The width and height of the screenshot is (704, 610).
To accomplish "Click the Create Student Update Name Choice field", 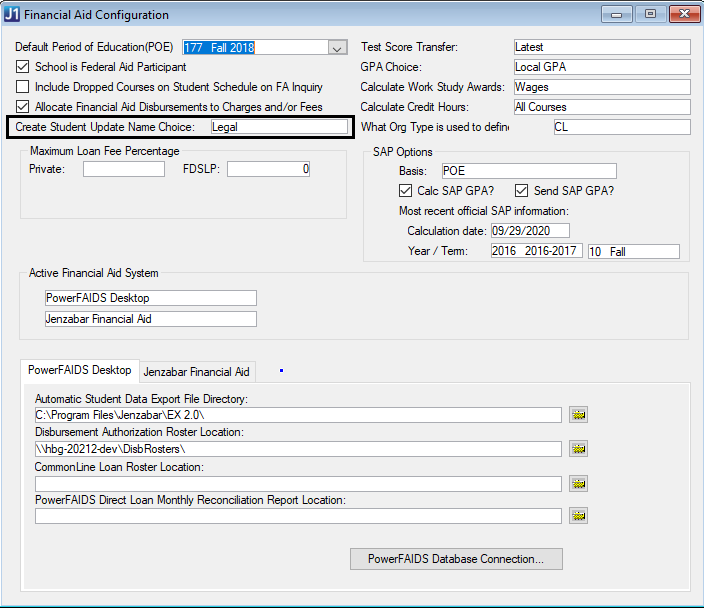I will (278, 127).
